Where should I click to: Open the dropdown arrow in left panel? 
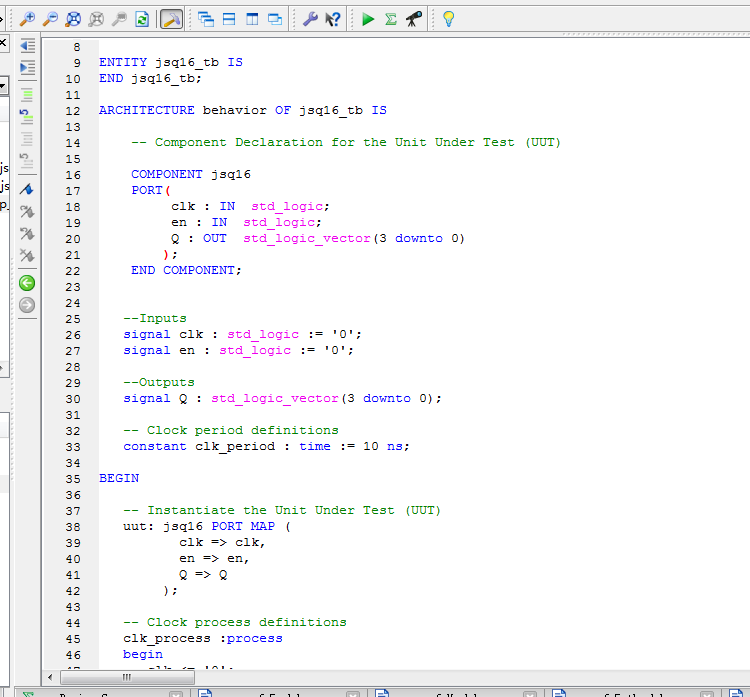[3, 87]
